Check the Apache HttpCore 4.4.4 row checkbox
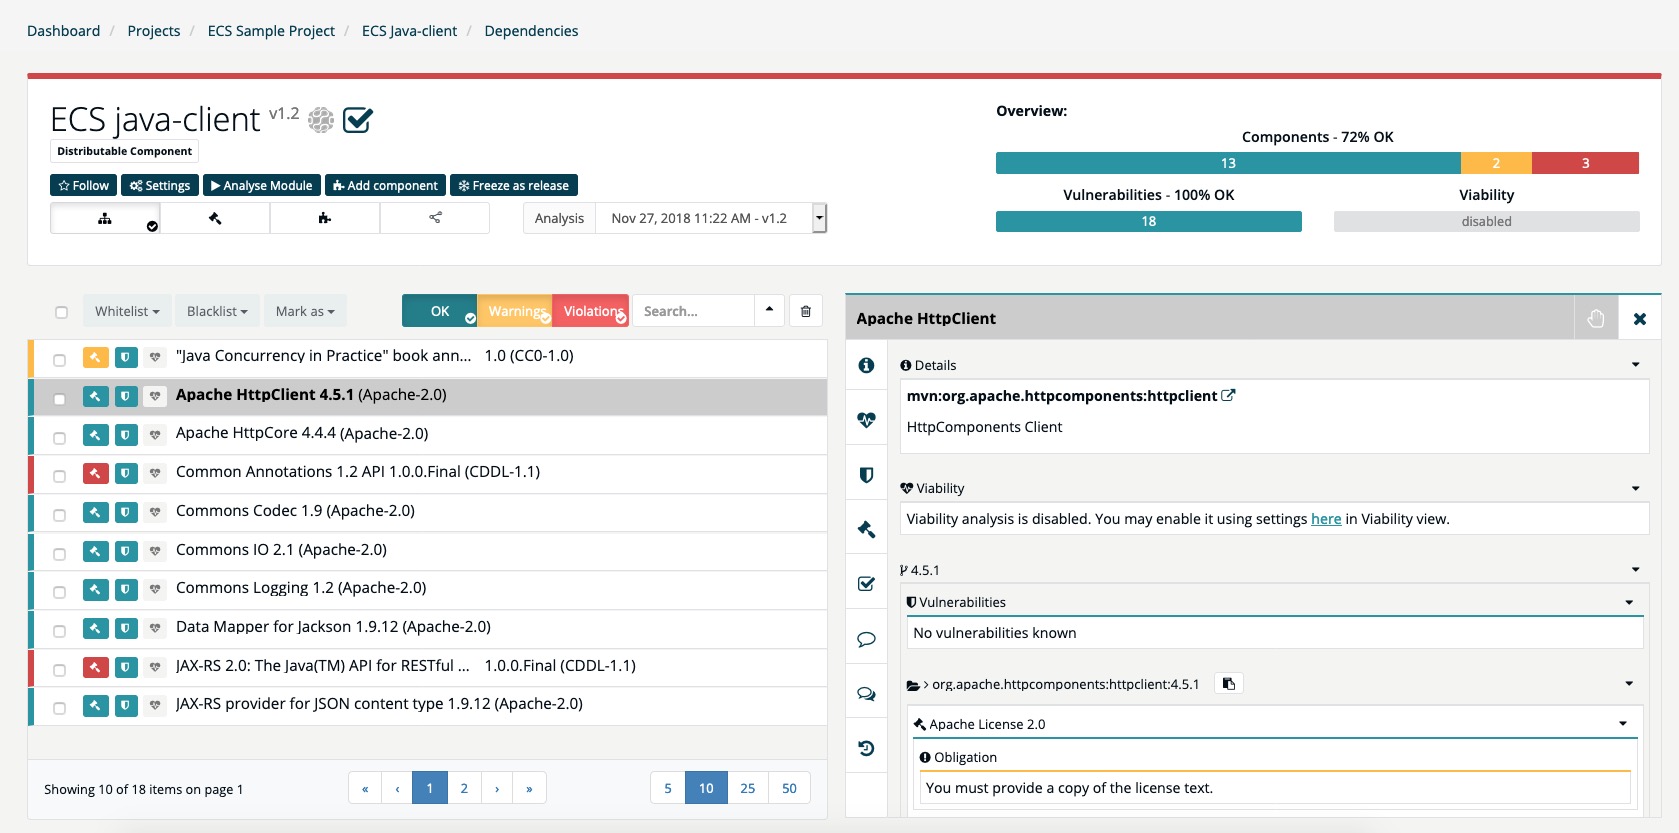This screenshot has height=833, width=1679. [60, 437]
